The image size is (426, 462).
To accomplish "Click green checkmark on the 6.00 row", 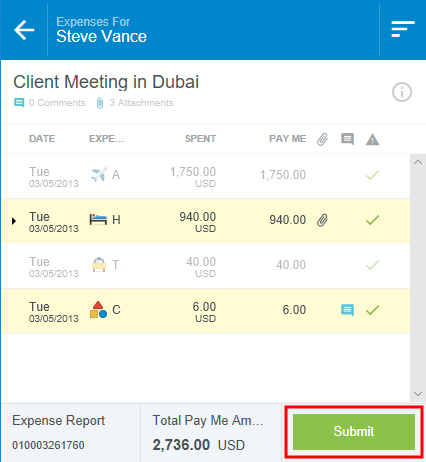I will 372,310.
